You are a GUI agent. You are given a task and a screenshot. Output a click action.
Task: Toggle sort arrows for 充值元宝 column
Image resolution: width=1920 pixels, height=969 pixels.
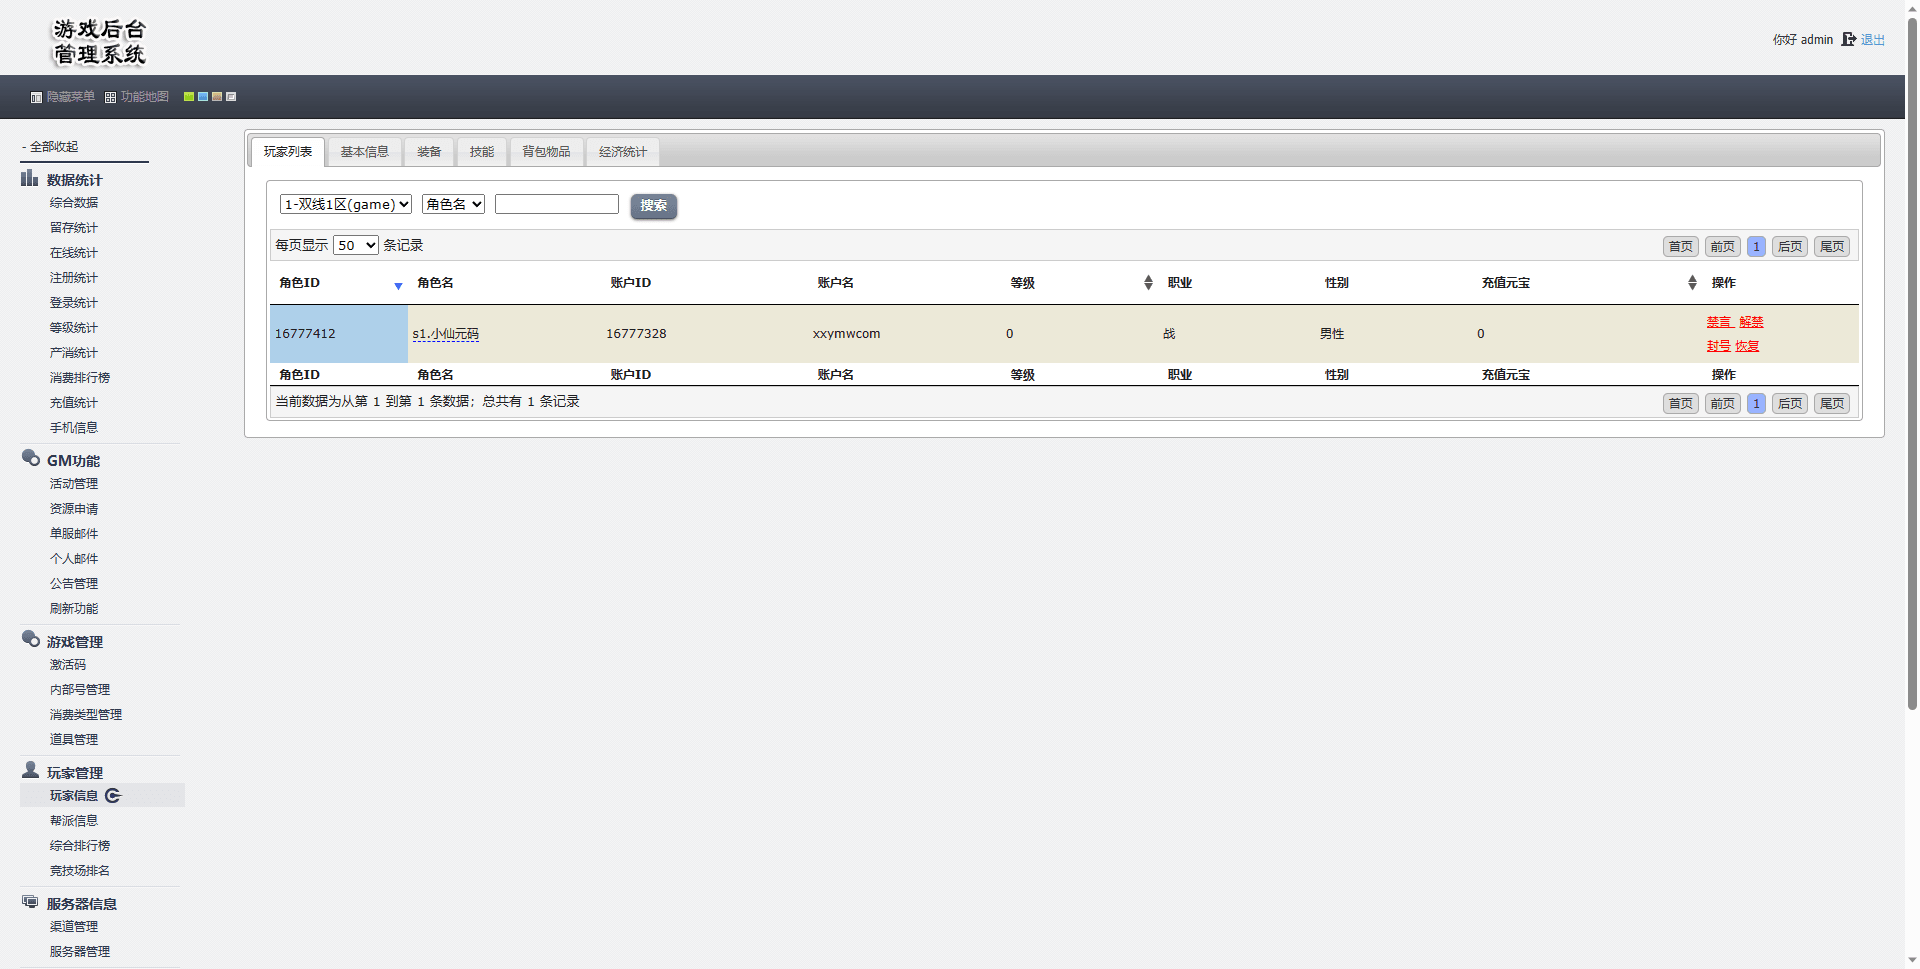click(1692, 283)
